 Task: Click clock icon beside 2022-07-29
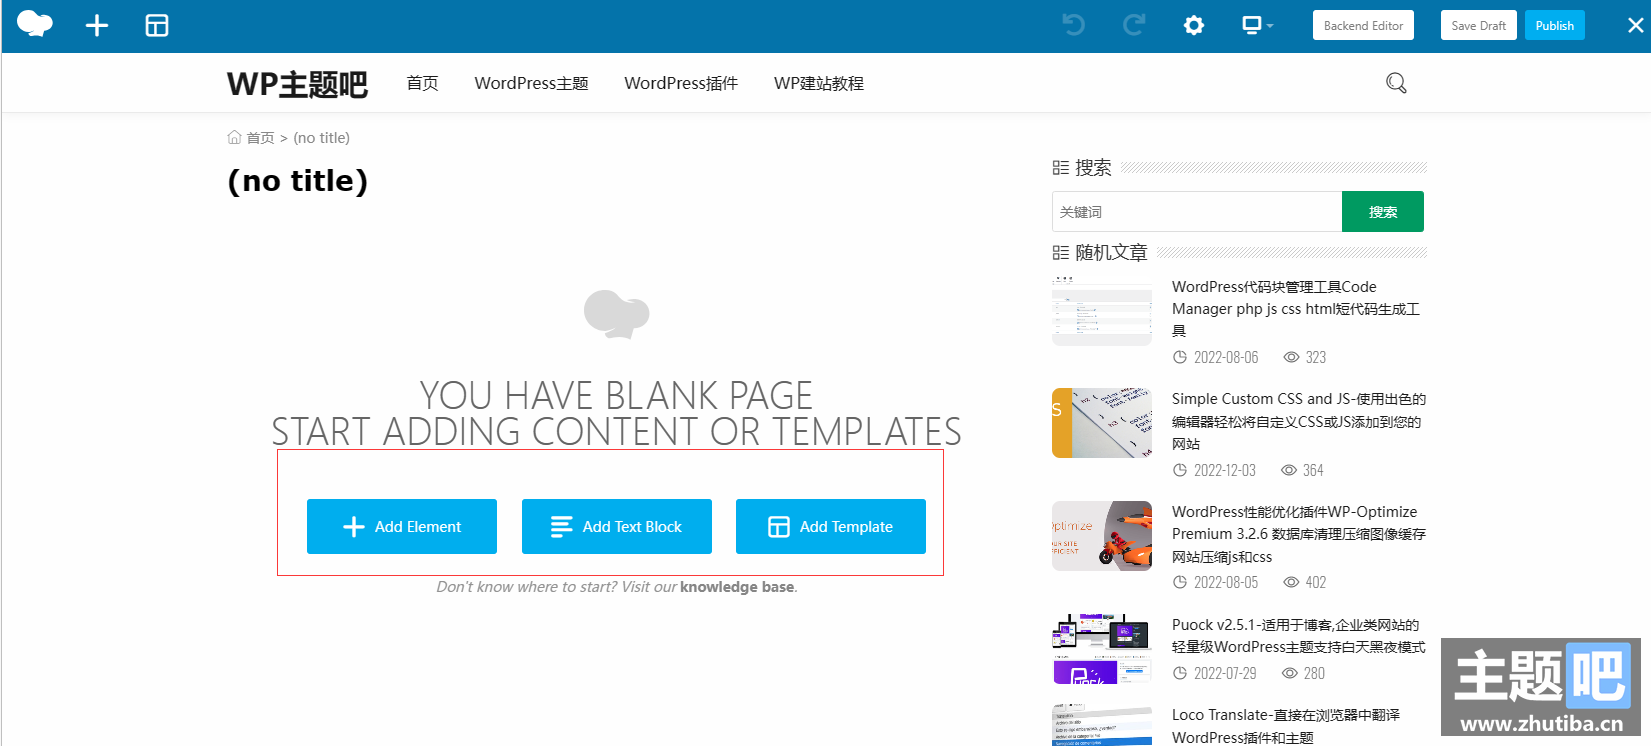(x=1180, y=673)
